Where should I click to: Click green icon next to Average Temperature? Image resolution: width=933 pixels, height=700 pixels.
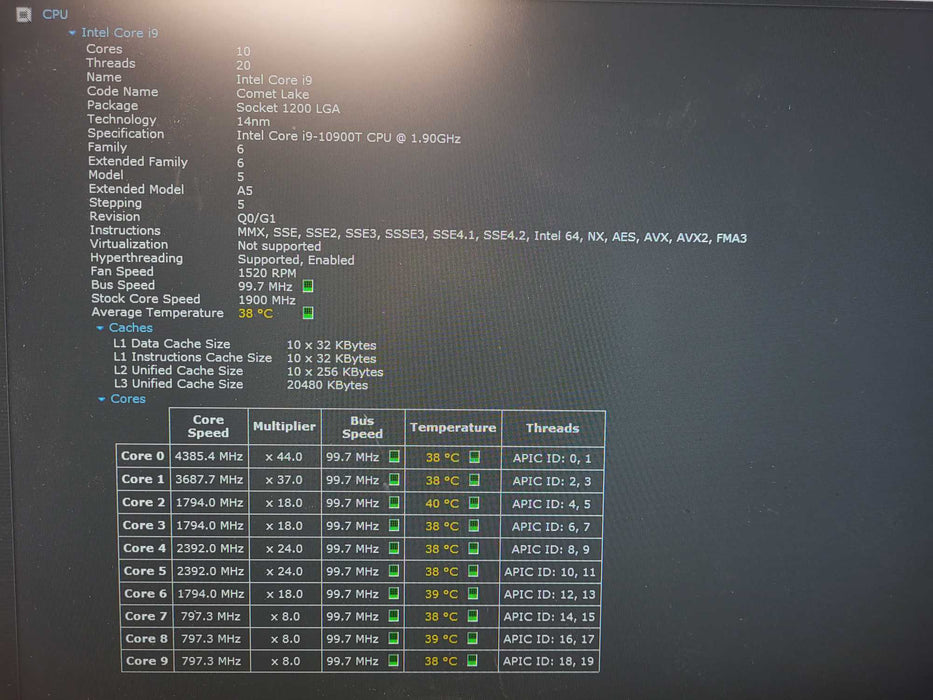308,313
